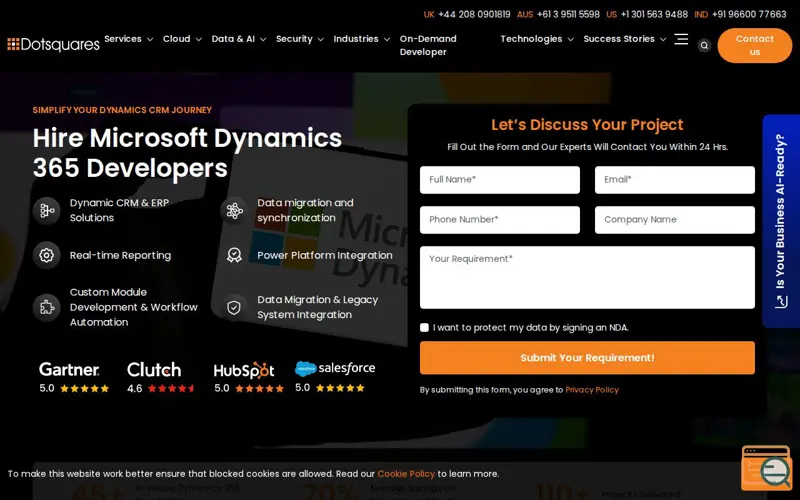Click the Contact us button
Screen dimensions: 800x500
(x=755, y=45)
